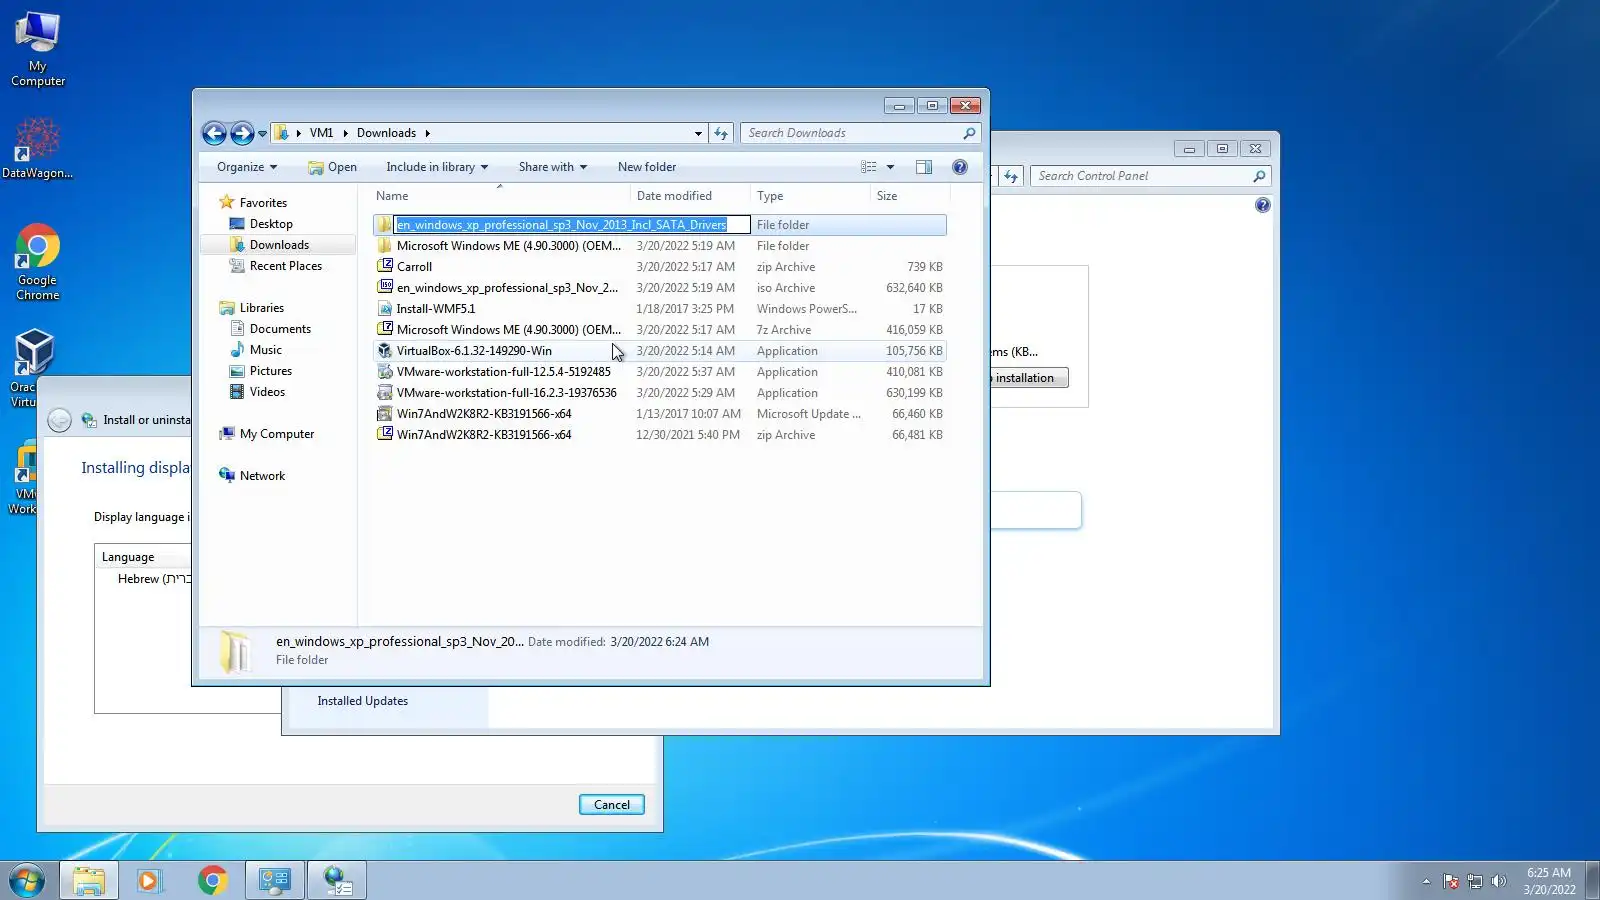Refresh the Control Panel window

(1011, 176)
